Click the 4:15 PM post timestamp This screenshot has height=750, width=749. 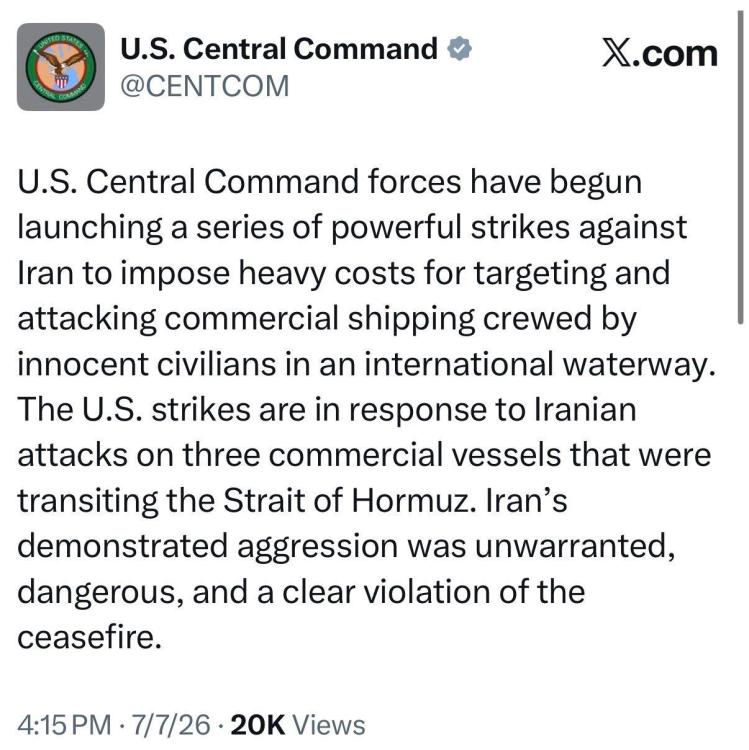(64, 725)
